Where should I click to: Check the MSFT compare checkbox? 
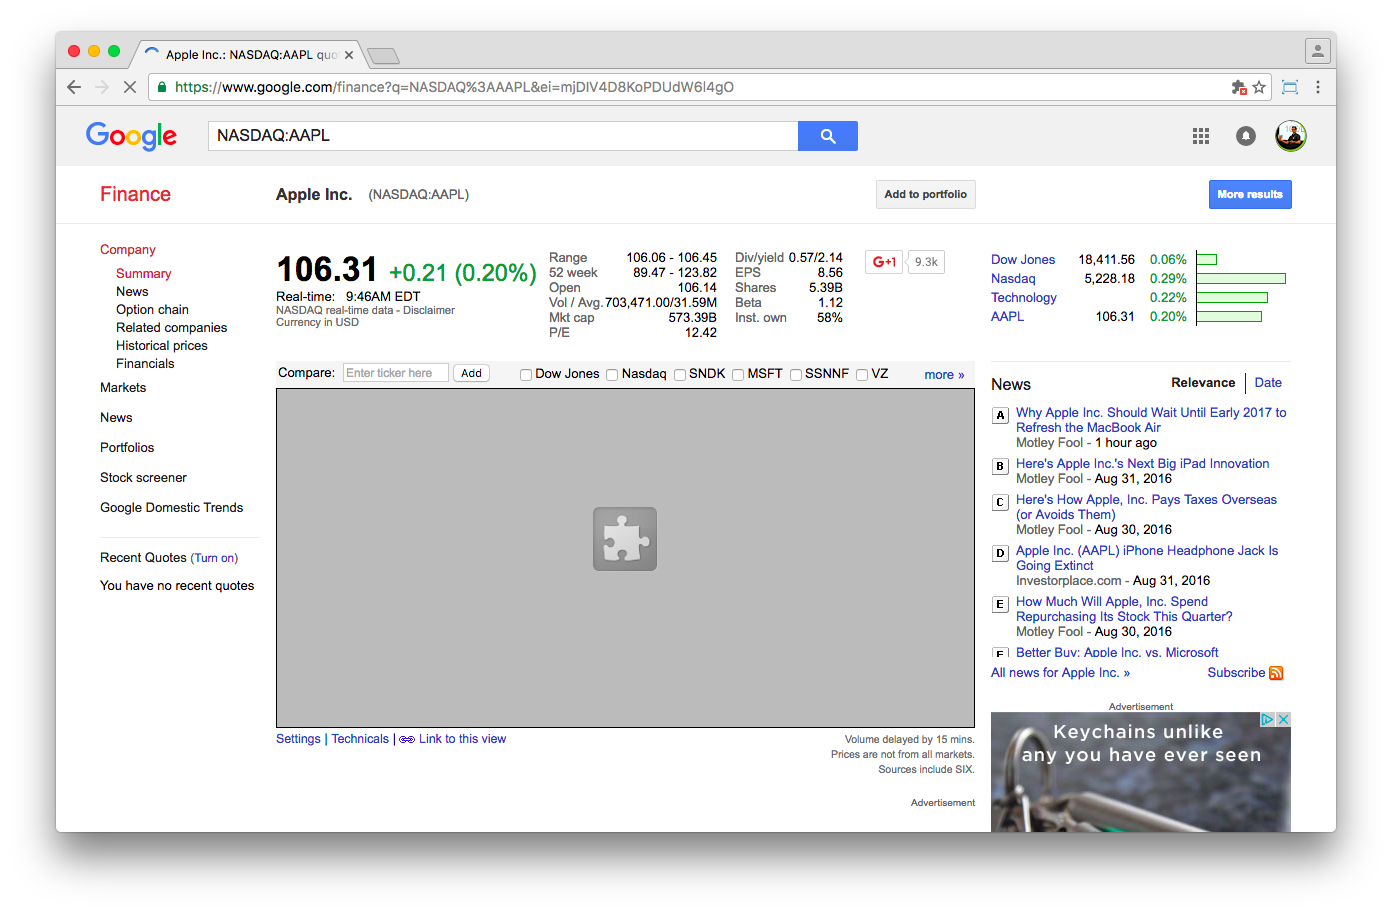click(x=737, y=375)
